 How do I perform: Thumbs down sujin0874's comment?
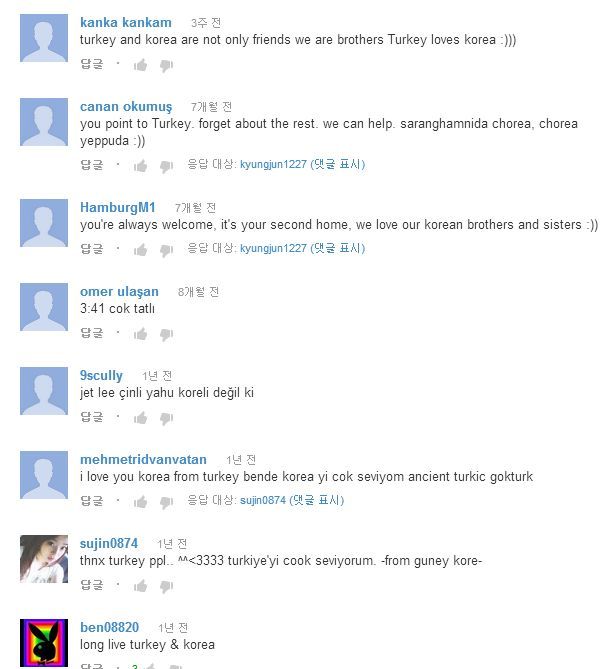pos(166,587)
